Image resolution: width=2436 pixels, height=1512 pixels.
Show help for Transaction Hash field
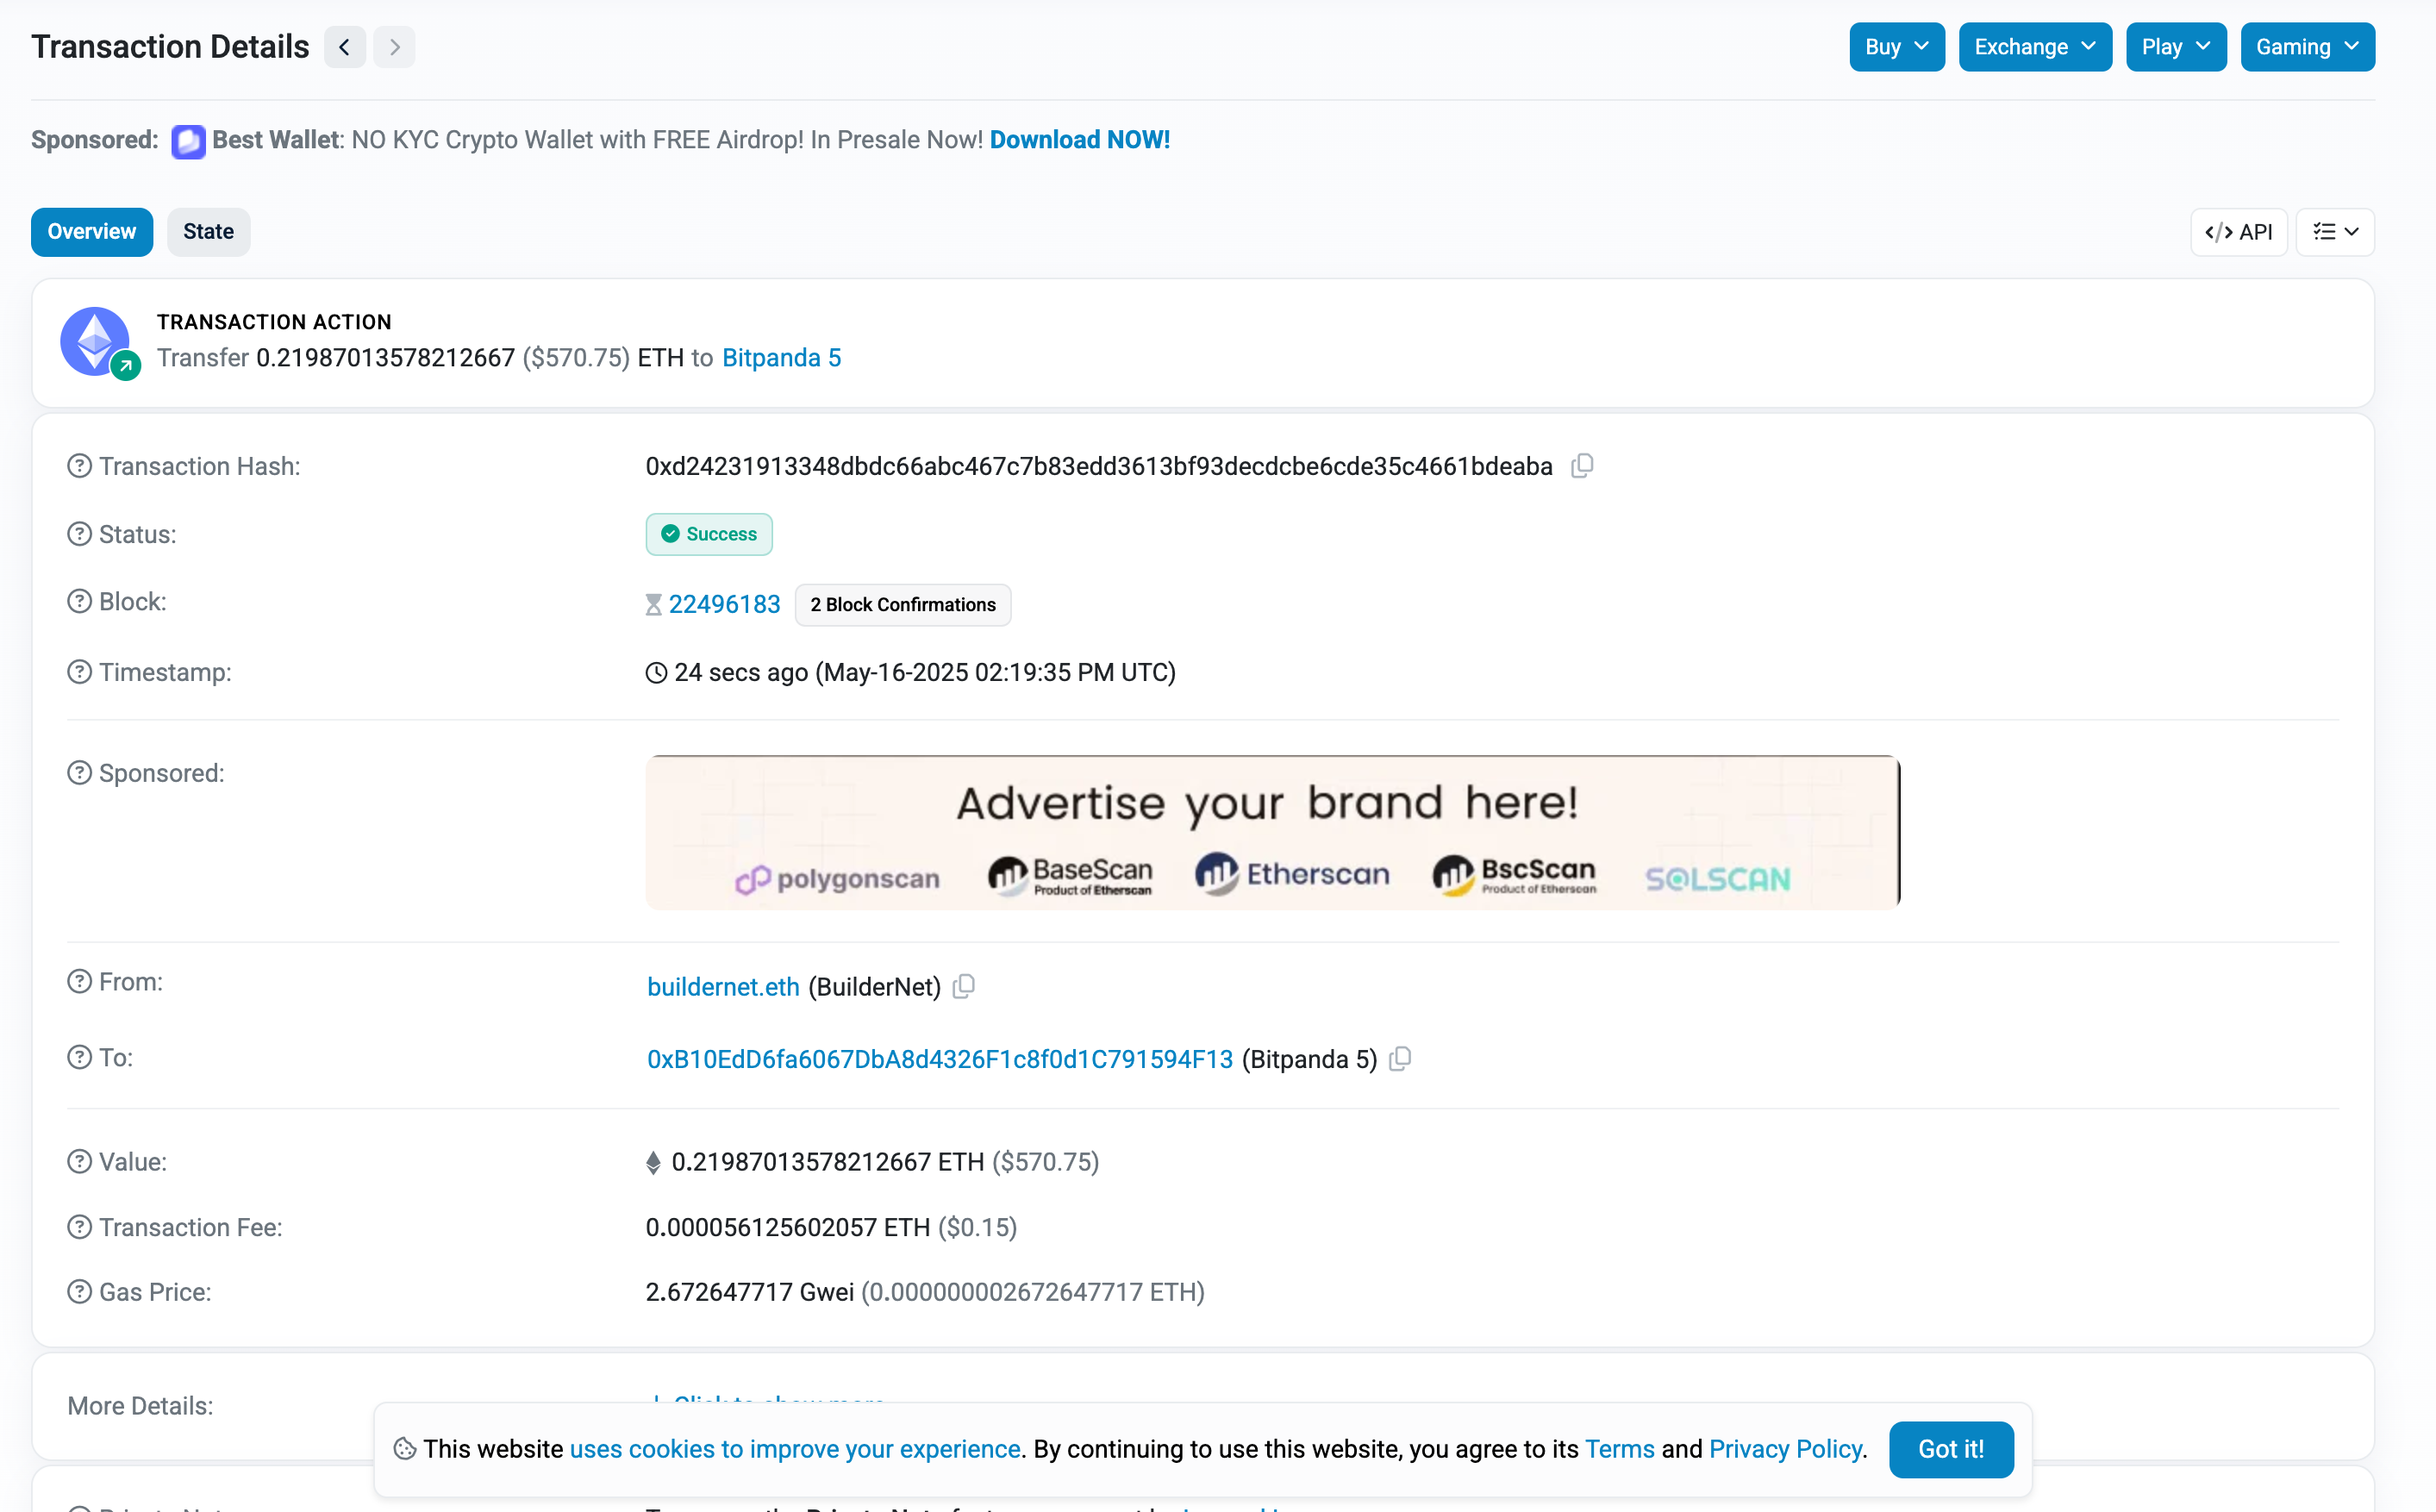79,466
